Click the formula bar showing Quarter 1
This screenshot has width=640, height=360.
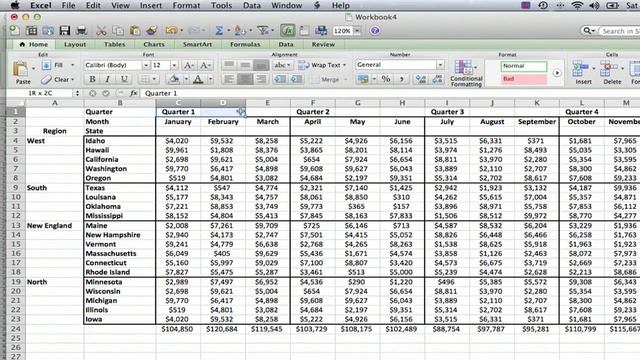point(390,93)
